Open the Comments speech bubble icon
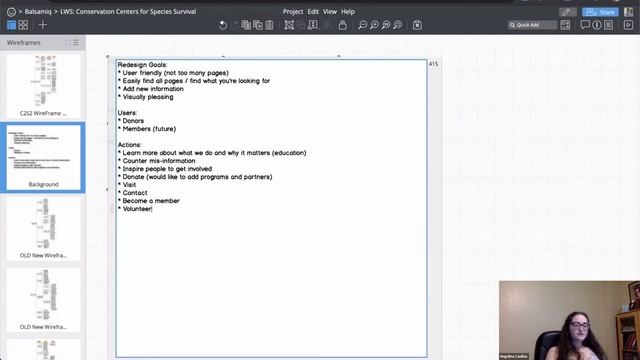640x360 pixels. pos(585,25)
